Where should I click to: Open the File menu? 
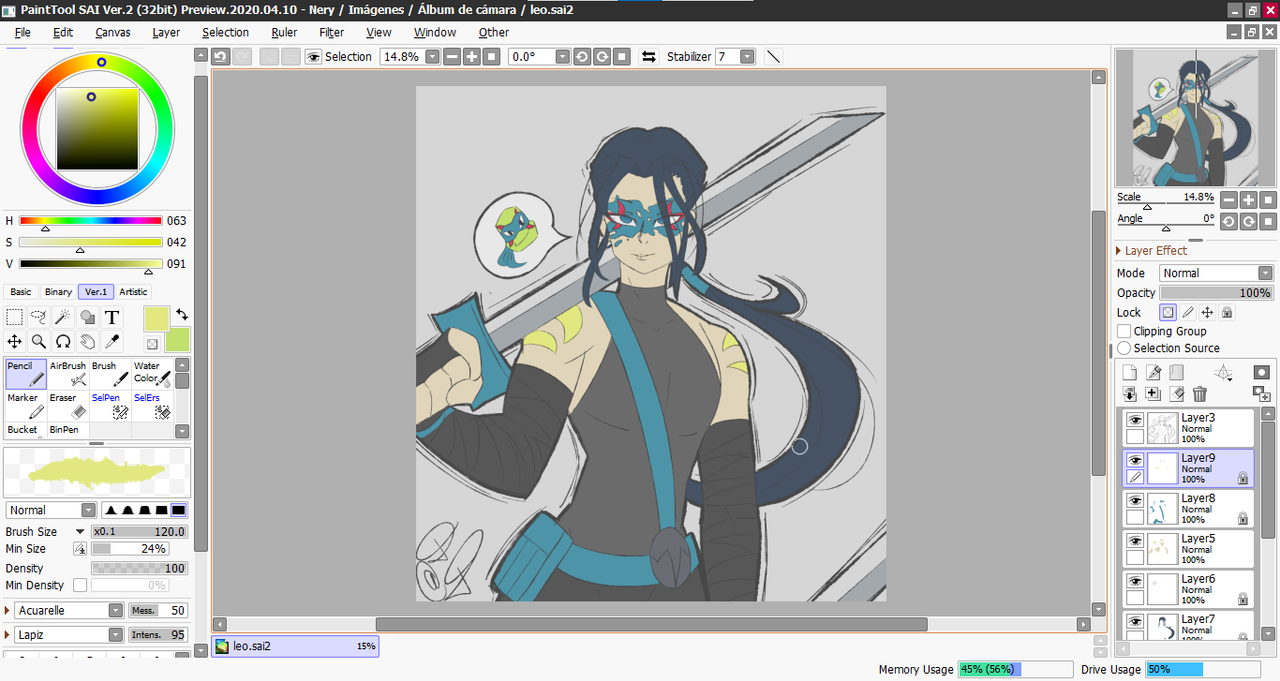22,32
